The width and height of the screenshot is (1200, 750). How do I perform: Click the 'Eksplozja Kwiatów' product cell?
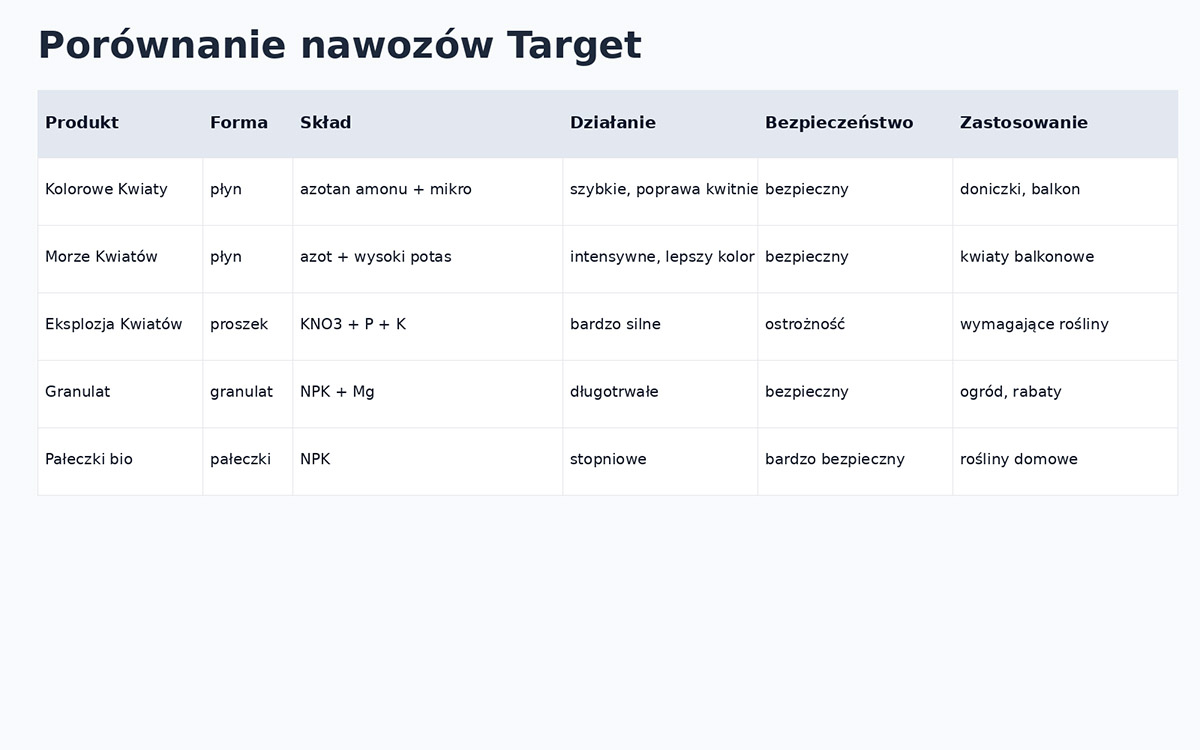pyautogui.click(x=120, y=326)
